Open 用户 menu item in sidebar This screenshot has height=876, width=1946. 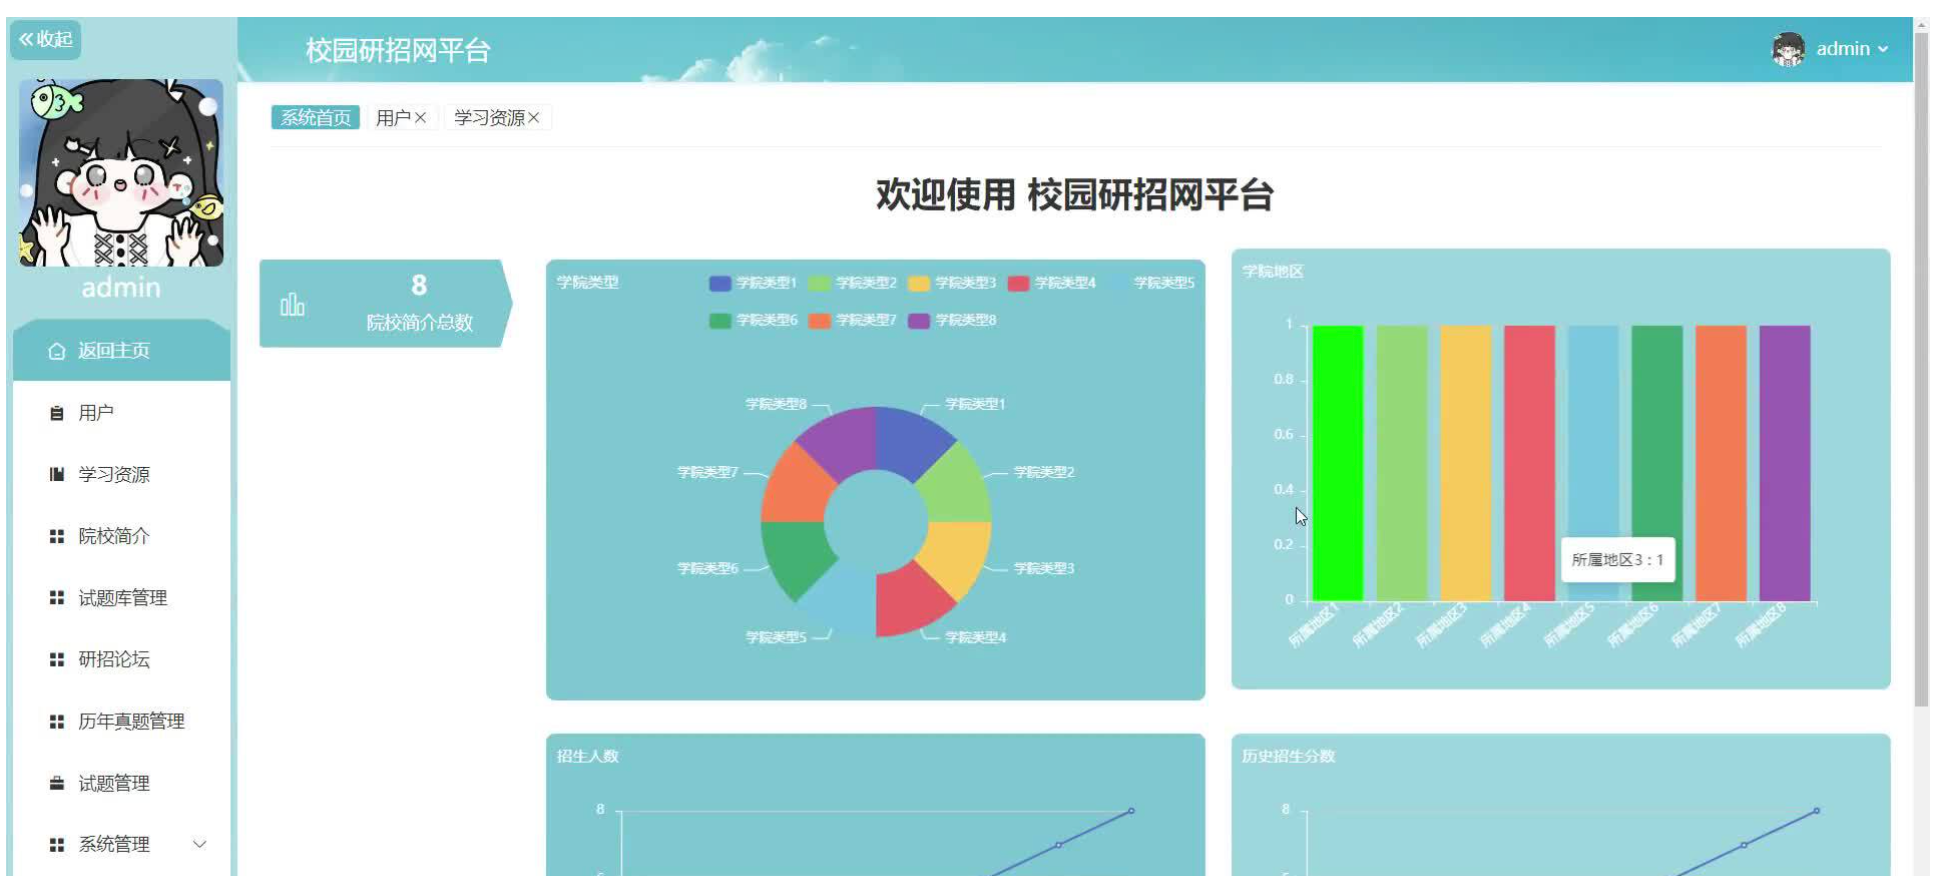(x=121, y=413)
